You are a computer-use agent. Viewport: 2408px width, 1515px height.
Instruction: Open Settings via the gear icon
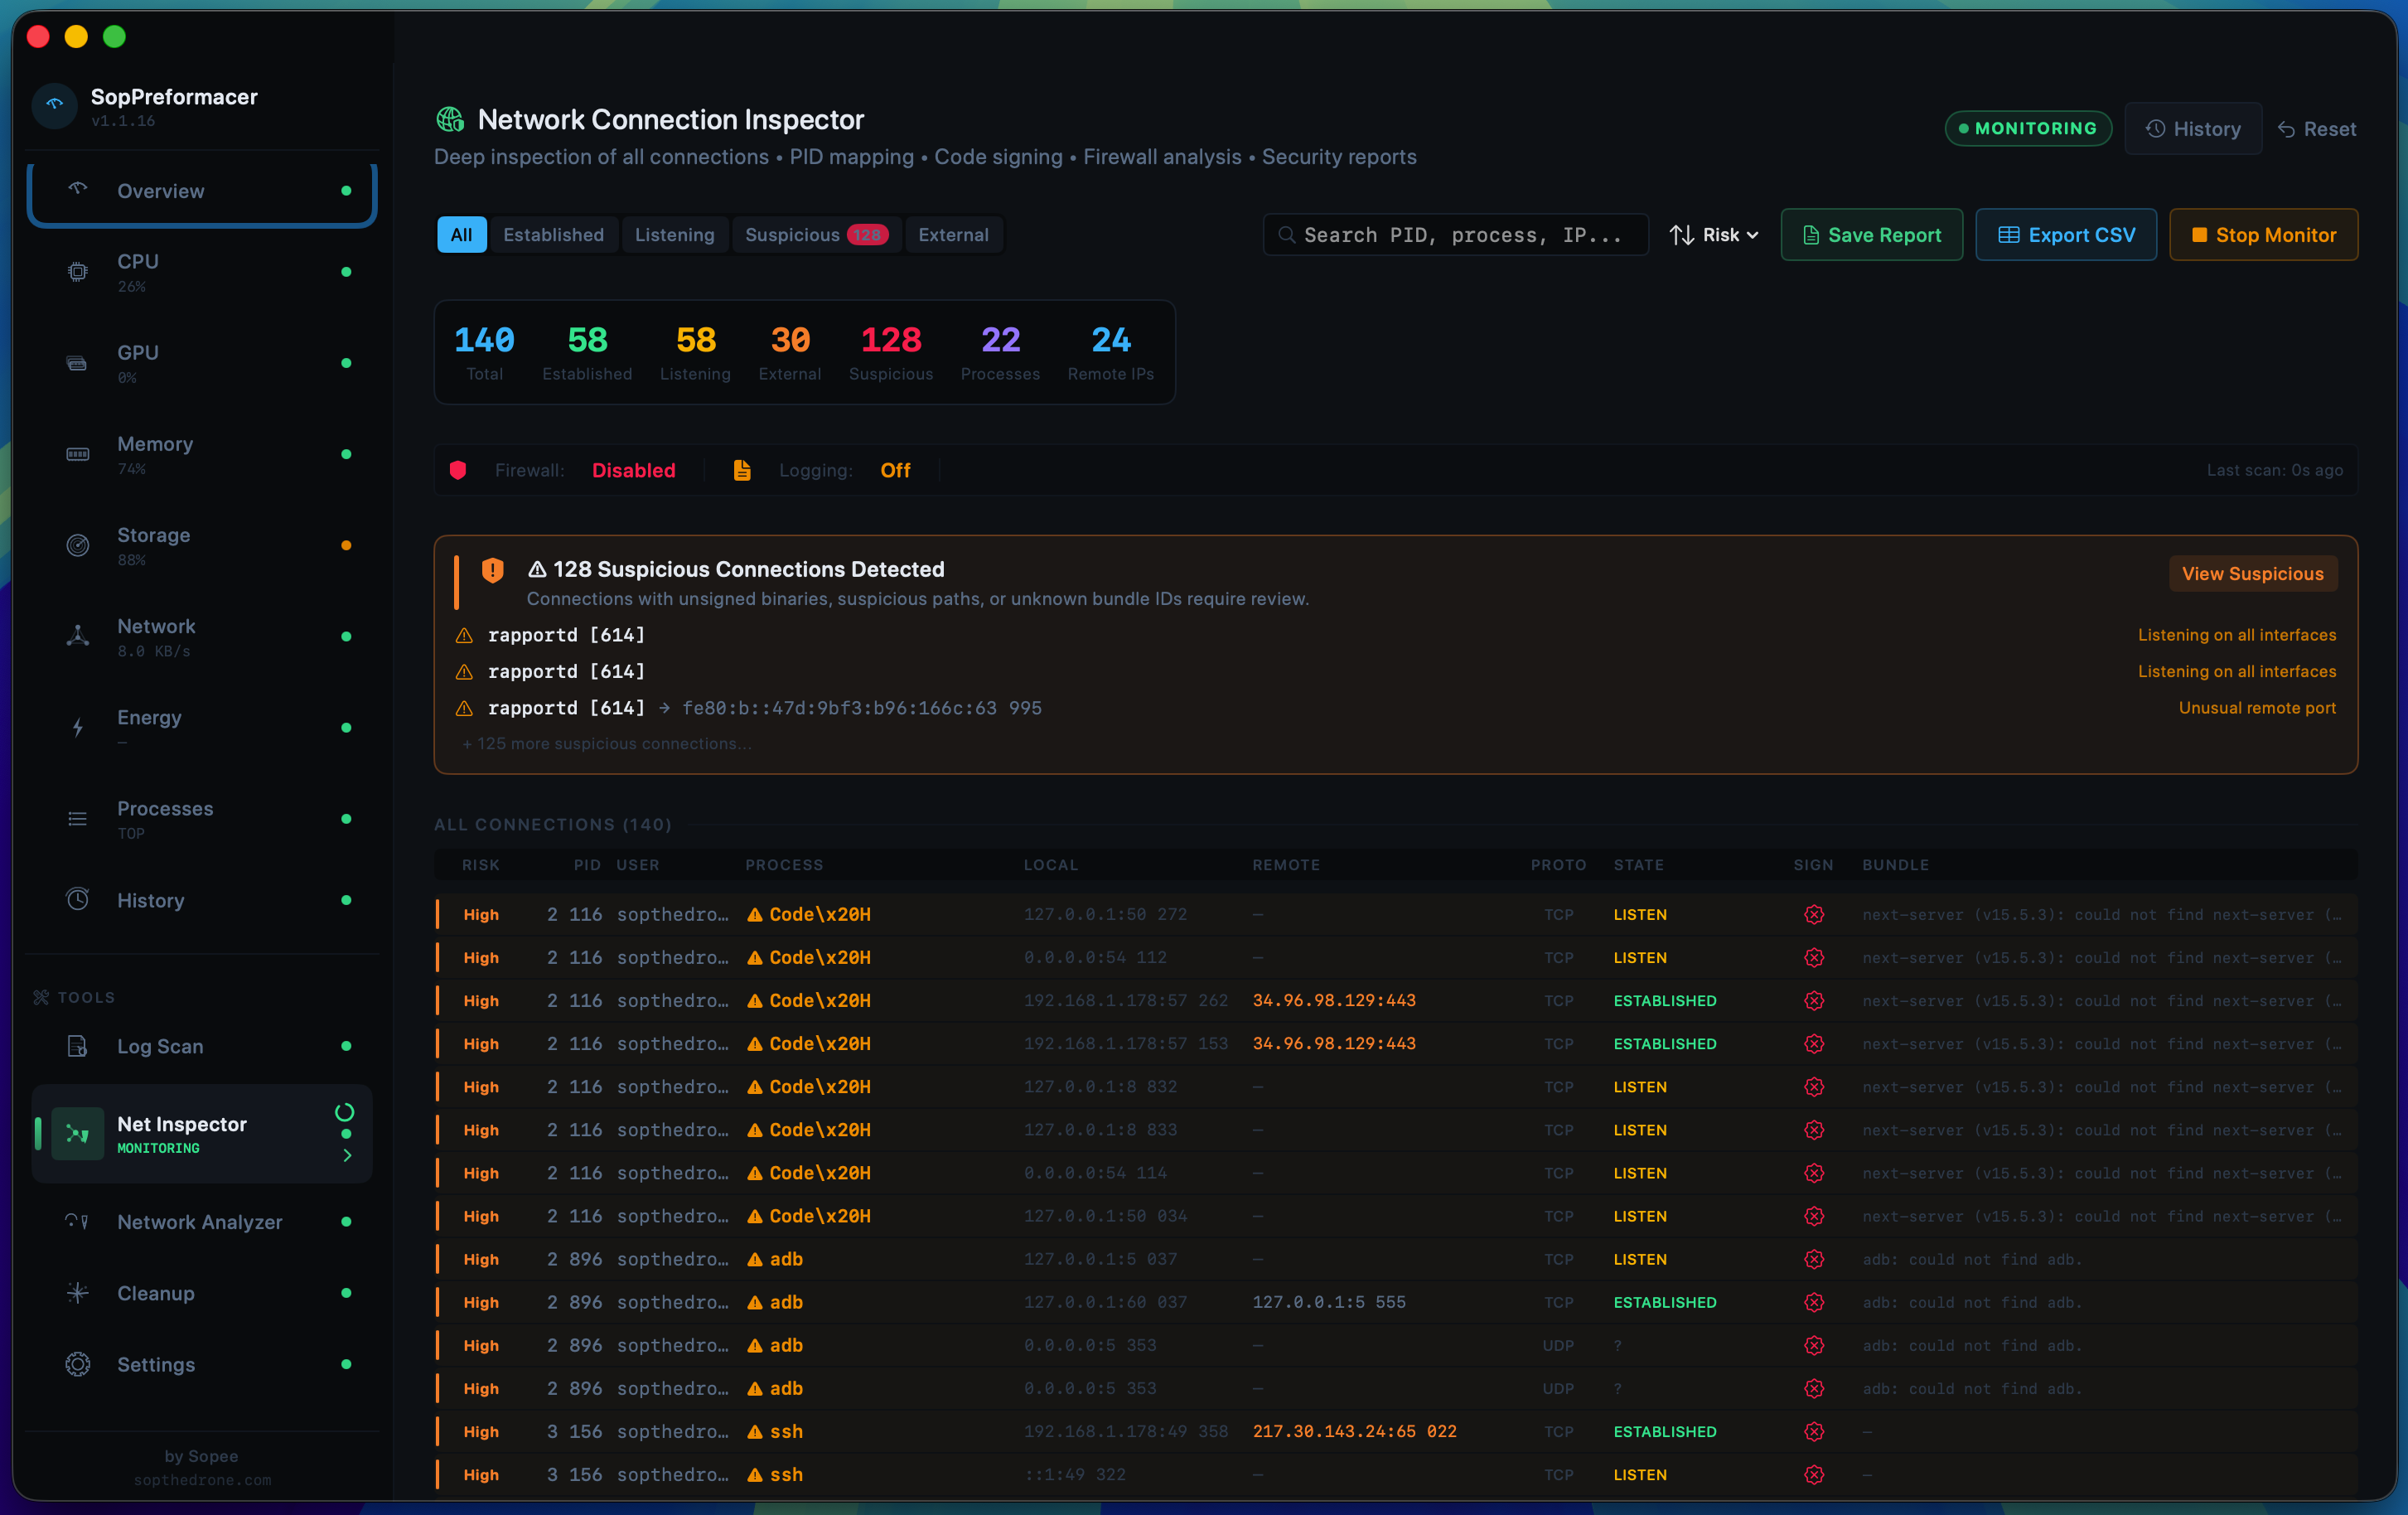tap(77, 1364)
